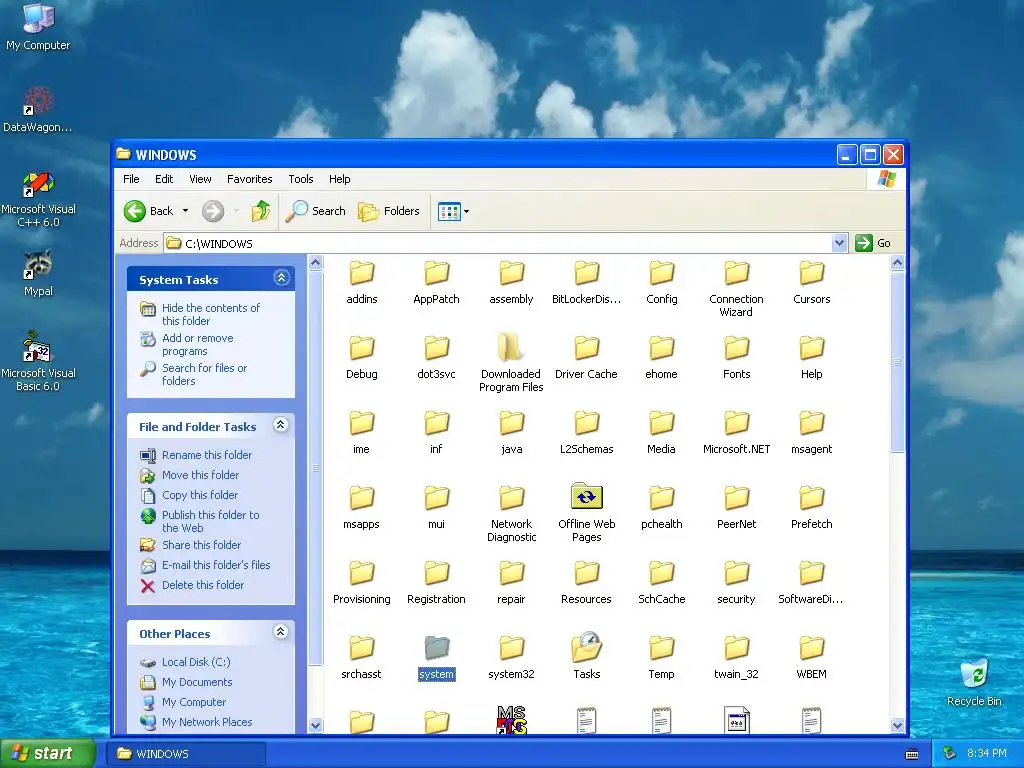Screen dimensions: 1024x768
Task: Select the Fonts folder
Action: [737, 357]
